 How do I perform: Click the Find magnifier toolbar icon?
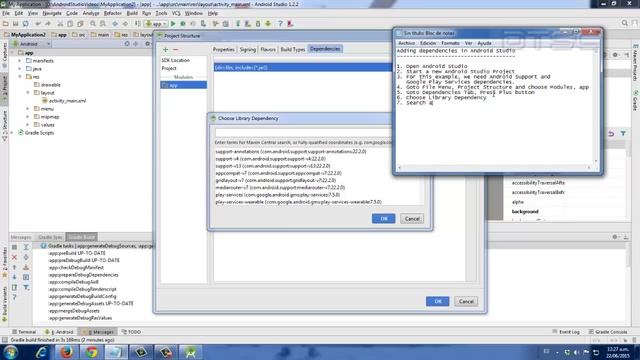point(93,24)
